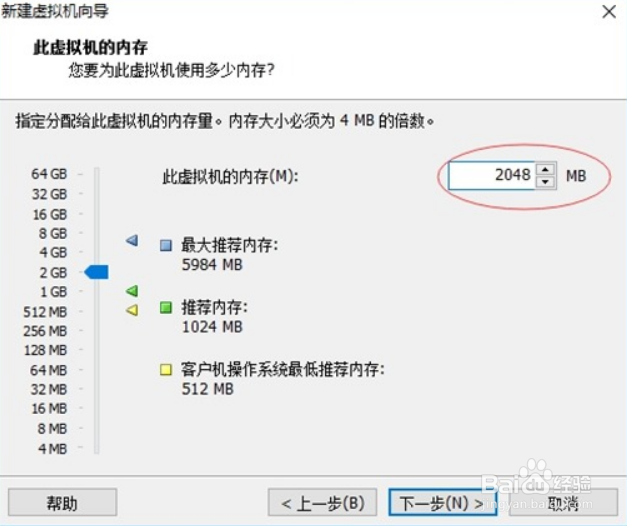Click the blue maximum recommended memory arrow marker
The width and height of the screenshot is (627, 526).
click(x=132, y=240)
